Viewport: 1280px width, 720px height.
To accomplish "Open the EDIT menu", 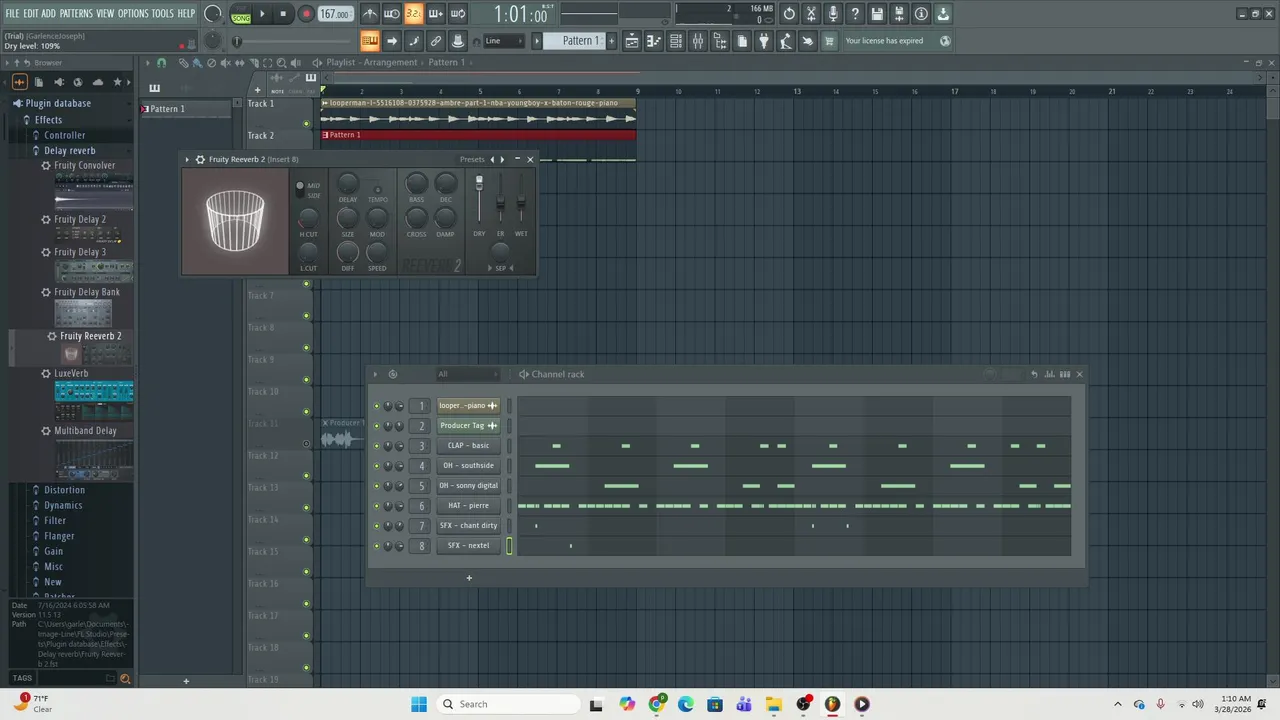I will 30,13.
